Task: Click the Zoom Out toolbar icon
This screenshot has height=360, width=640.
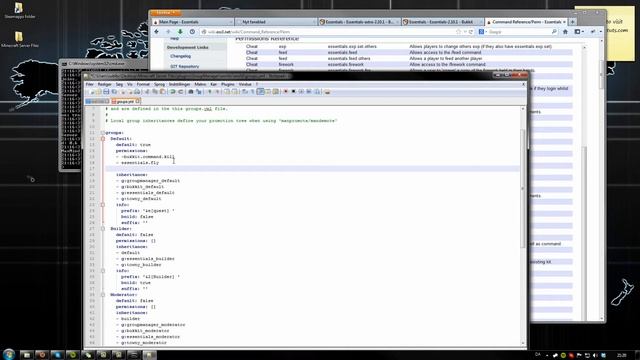Action: tap(218, 91)
